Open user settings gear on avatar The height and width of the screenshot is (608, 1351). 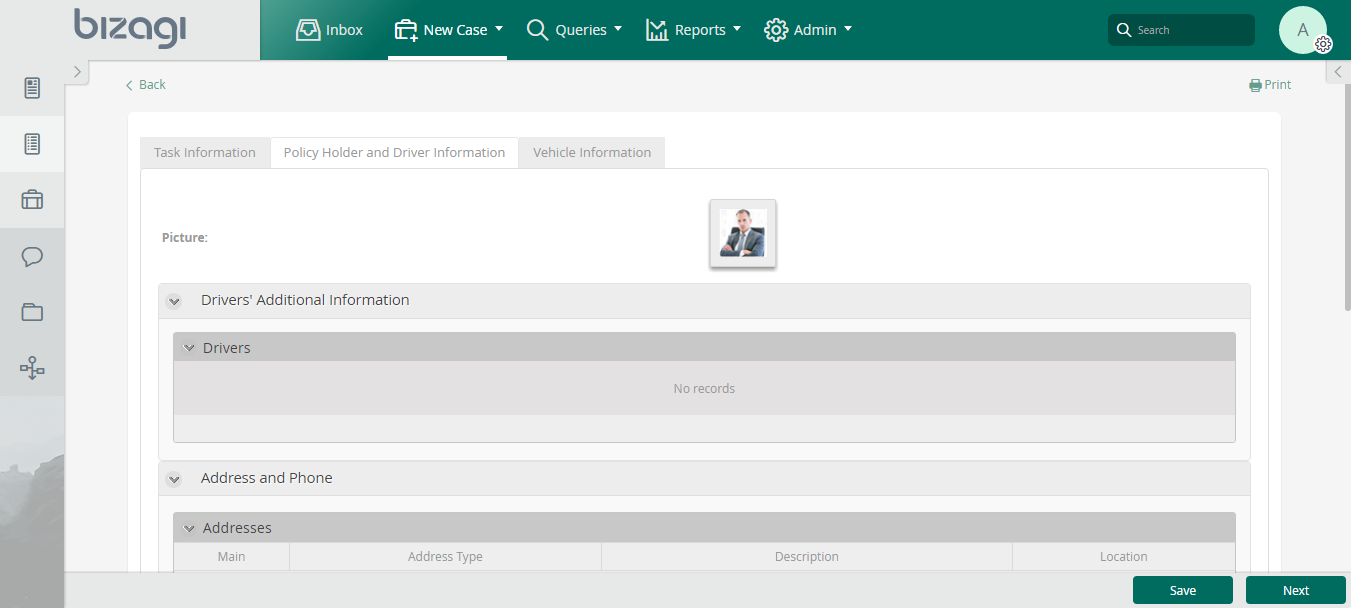click(x=1323, y=44)
